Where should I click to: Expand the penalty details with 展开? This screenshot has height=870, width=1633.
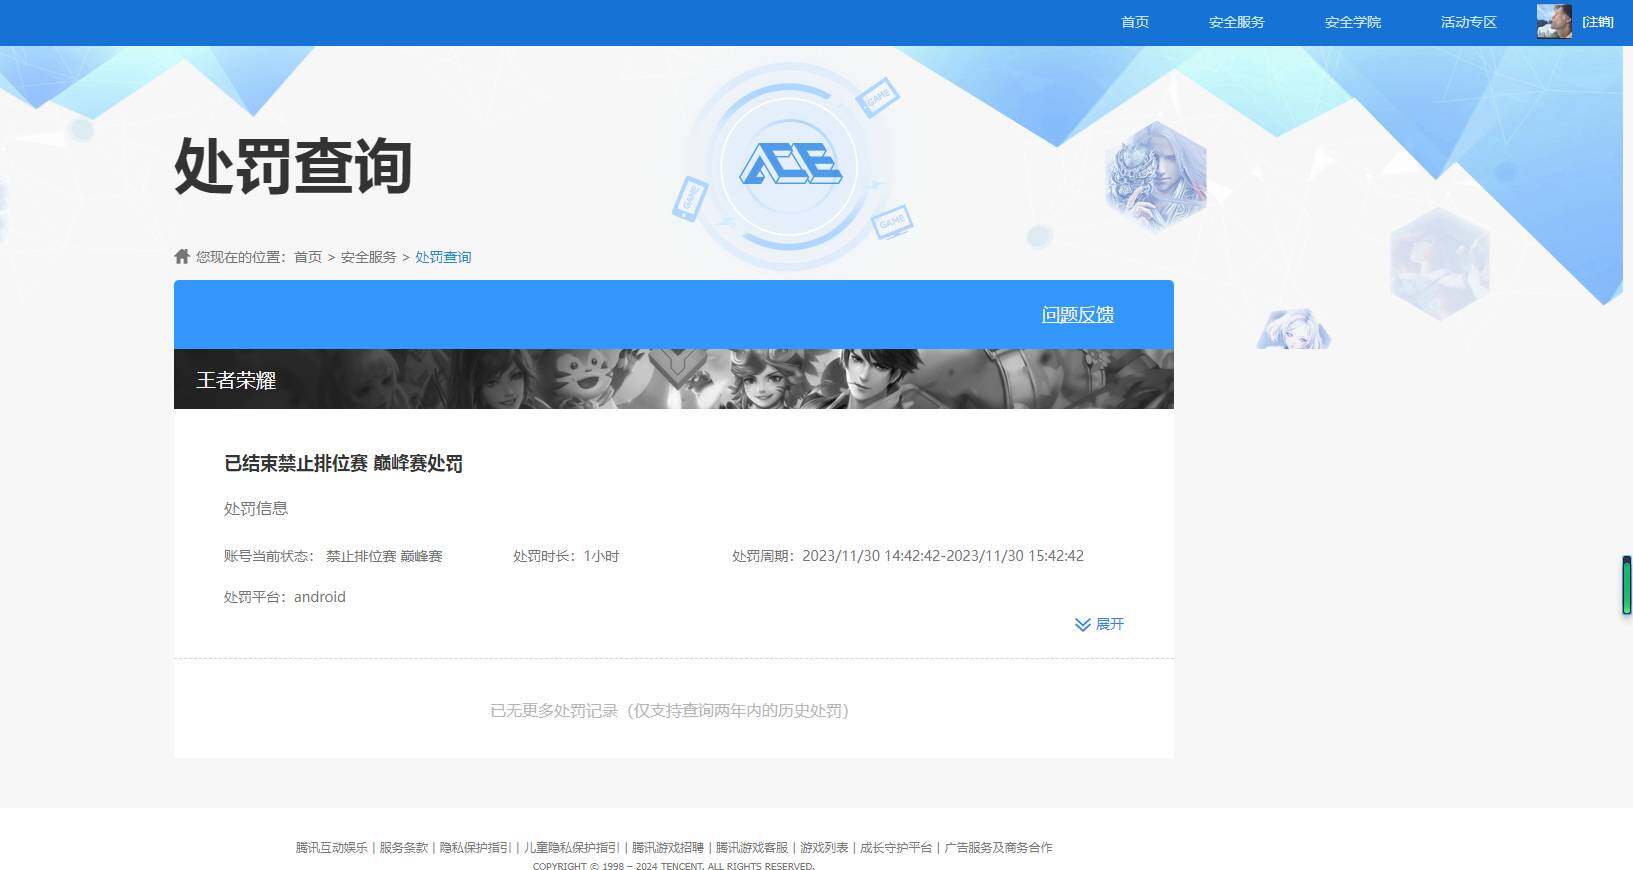(1099, 624)
